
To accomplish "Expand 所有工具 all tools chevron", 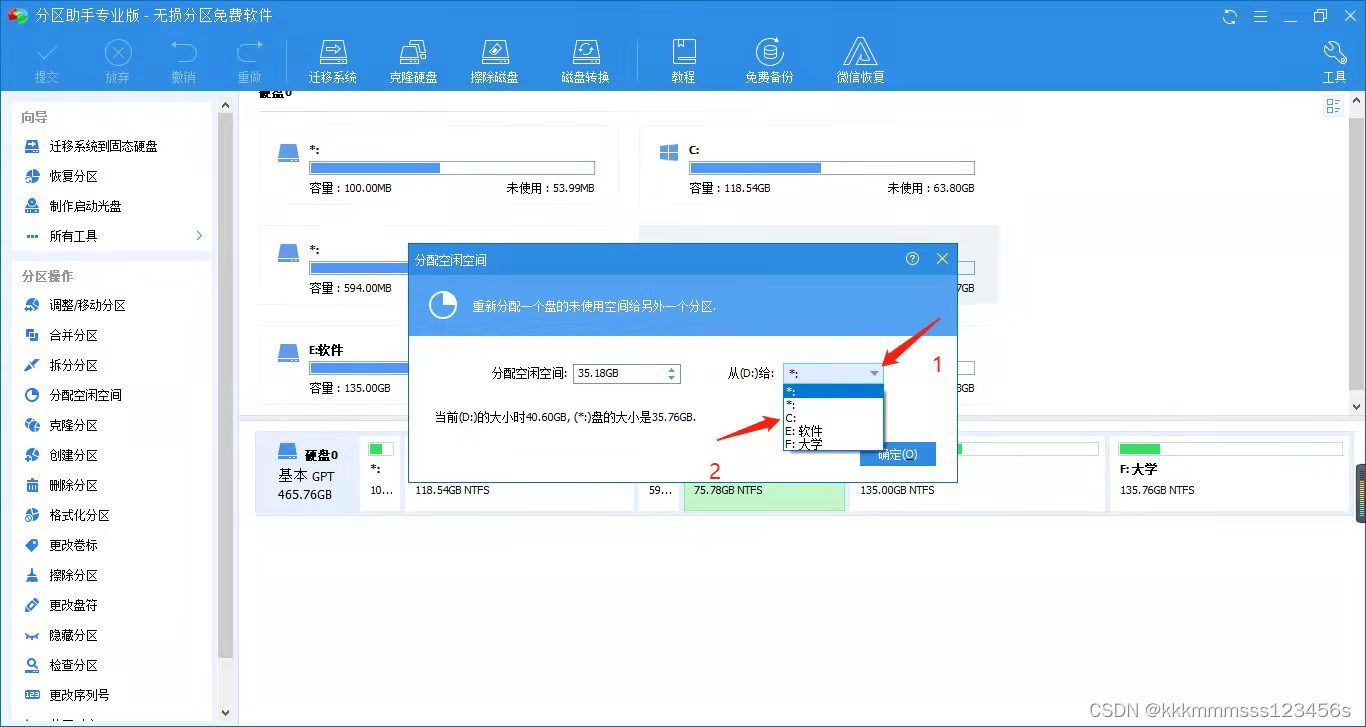I will pos(199,236).
